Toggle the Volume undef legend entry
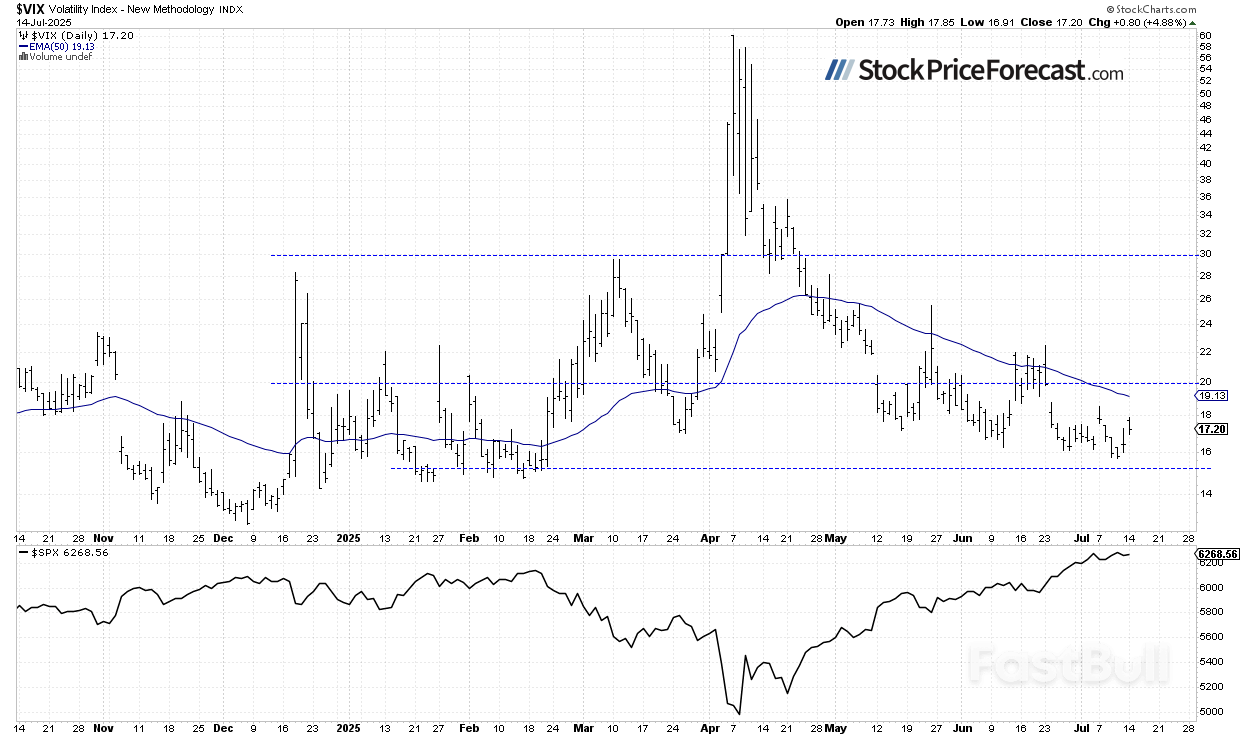This screenshot has height=737, width=1240. coord(60,56)
